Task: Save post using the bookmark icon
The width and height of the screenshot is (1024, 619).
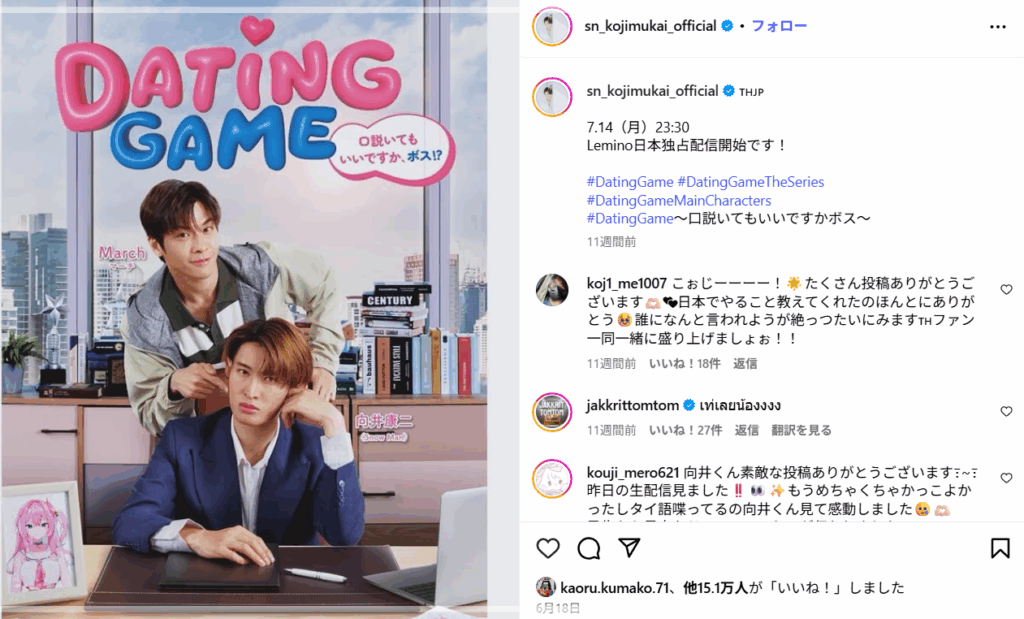Action: click(1000, 548)
